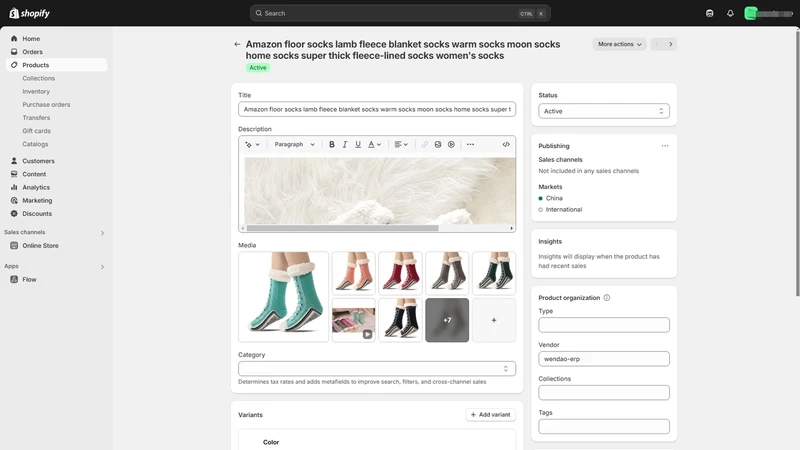Open notifications bell

[730, 13]
